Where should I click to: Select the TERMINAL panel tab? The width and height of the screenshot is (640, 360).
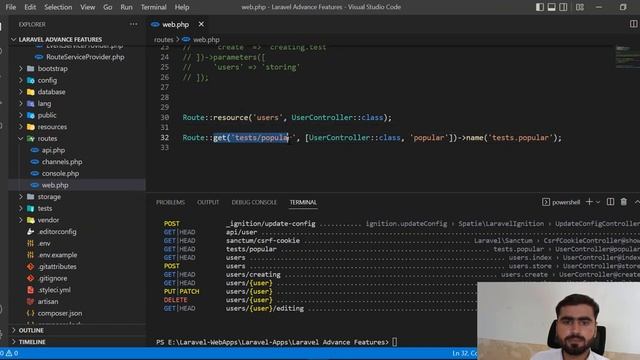click(x=303, y=202)
